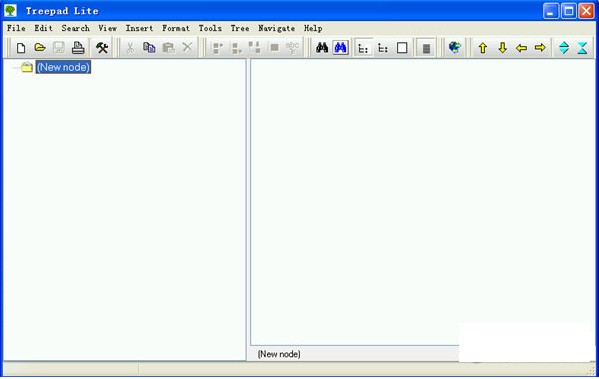Click the New file icon

click(21, 48)
